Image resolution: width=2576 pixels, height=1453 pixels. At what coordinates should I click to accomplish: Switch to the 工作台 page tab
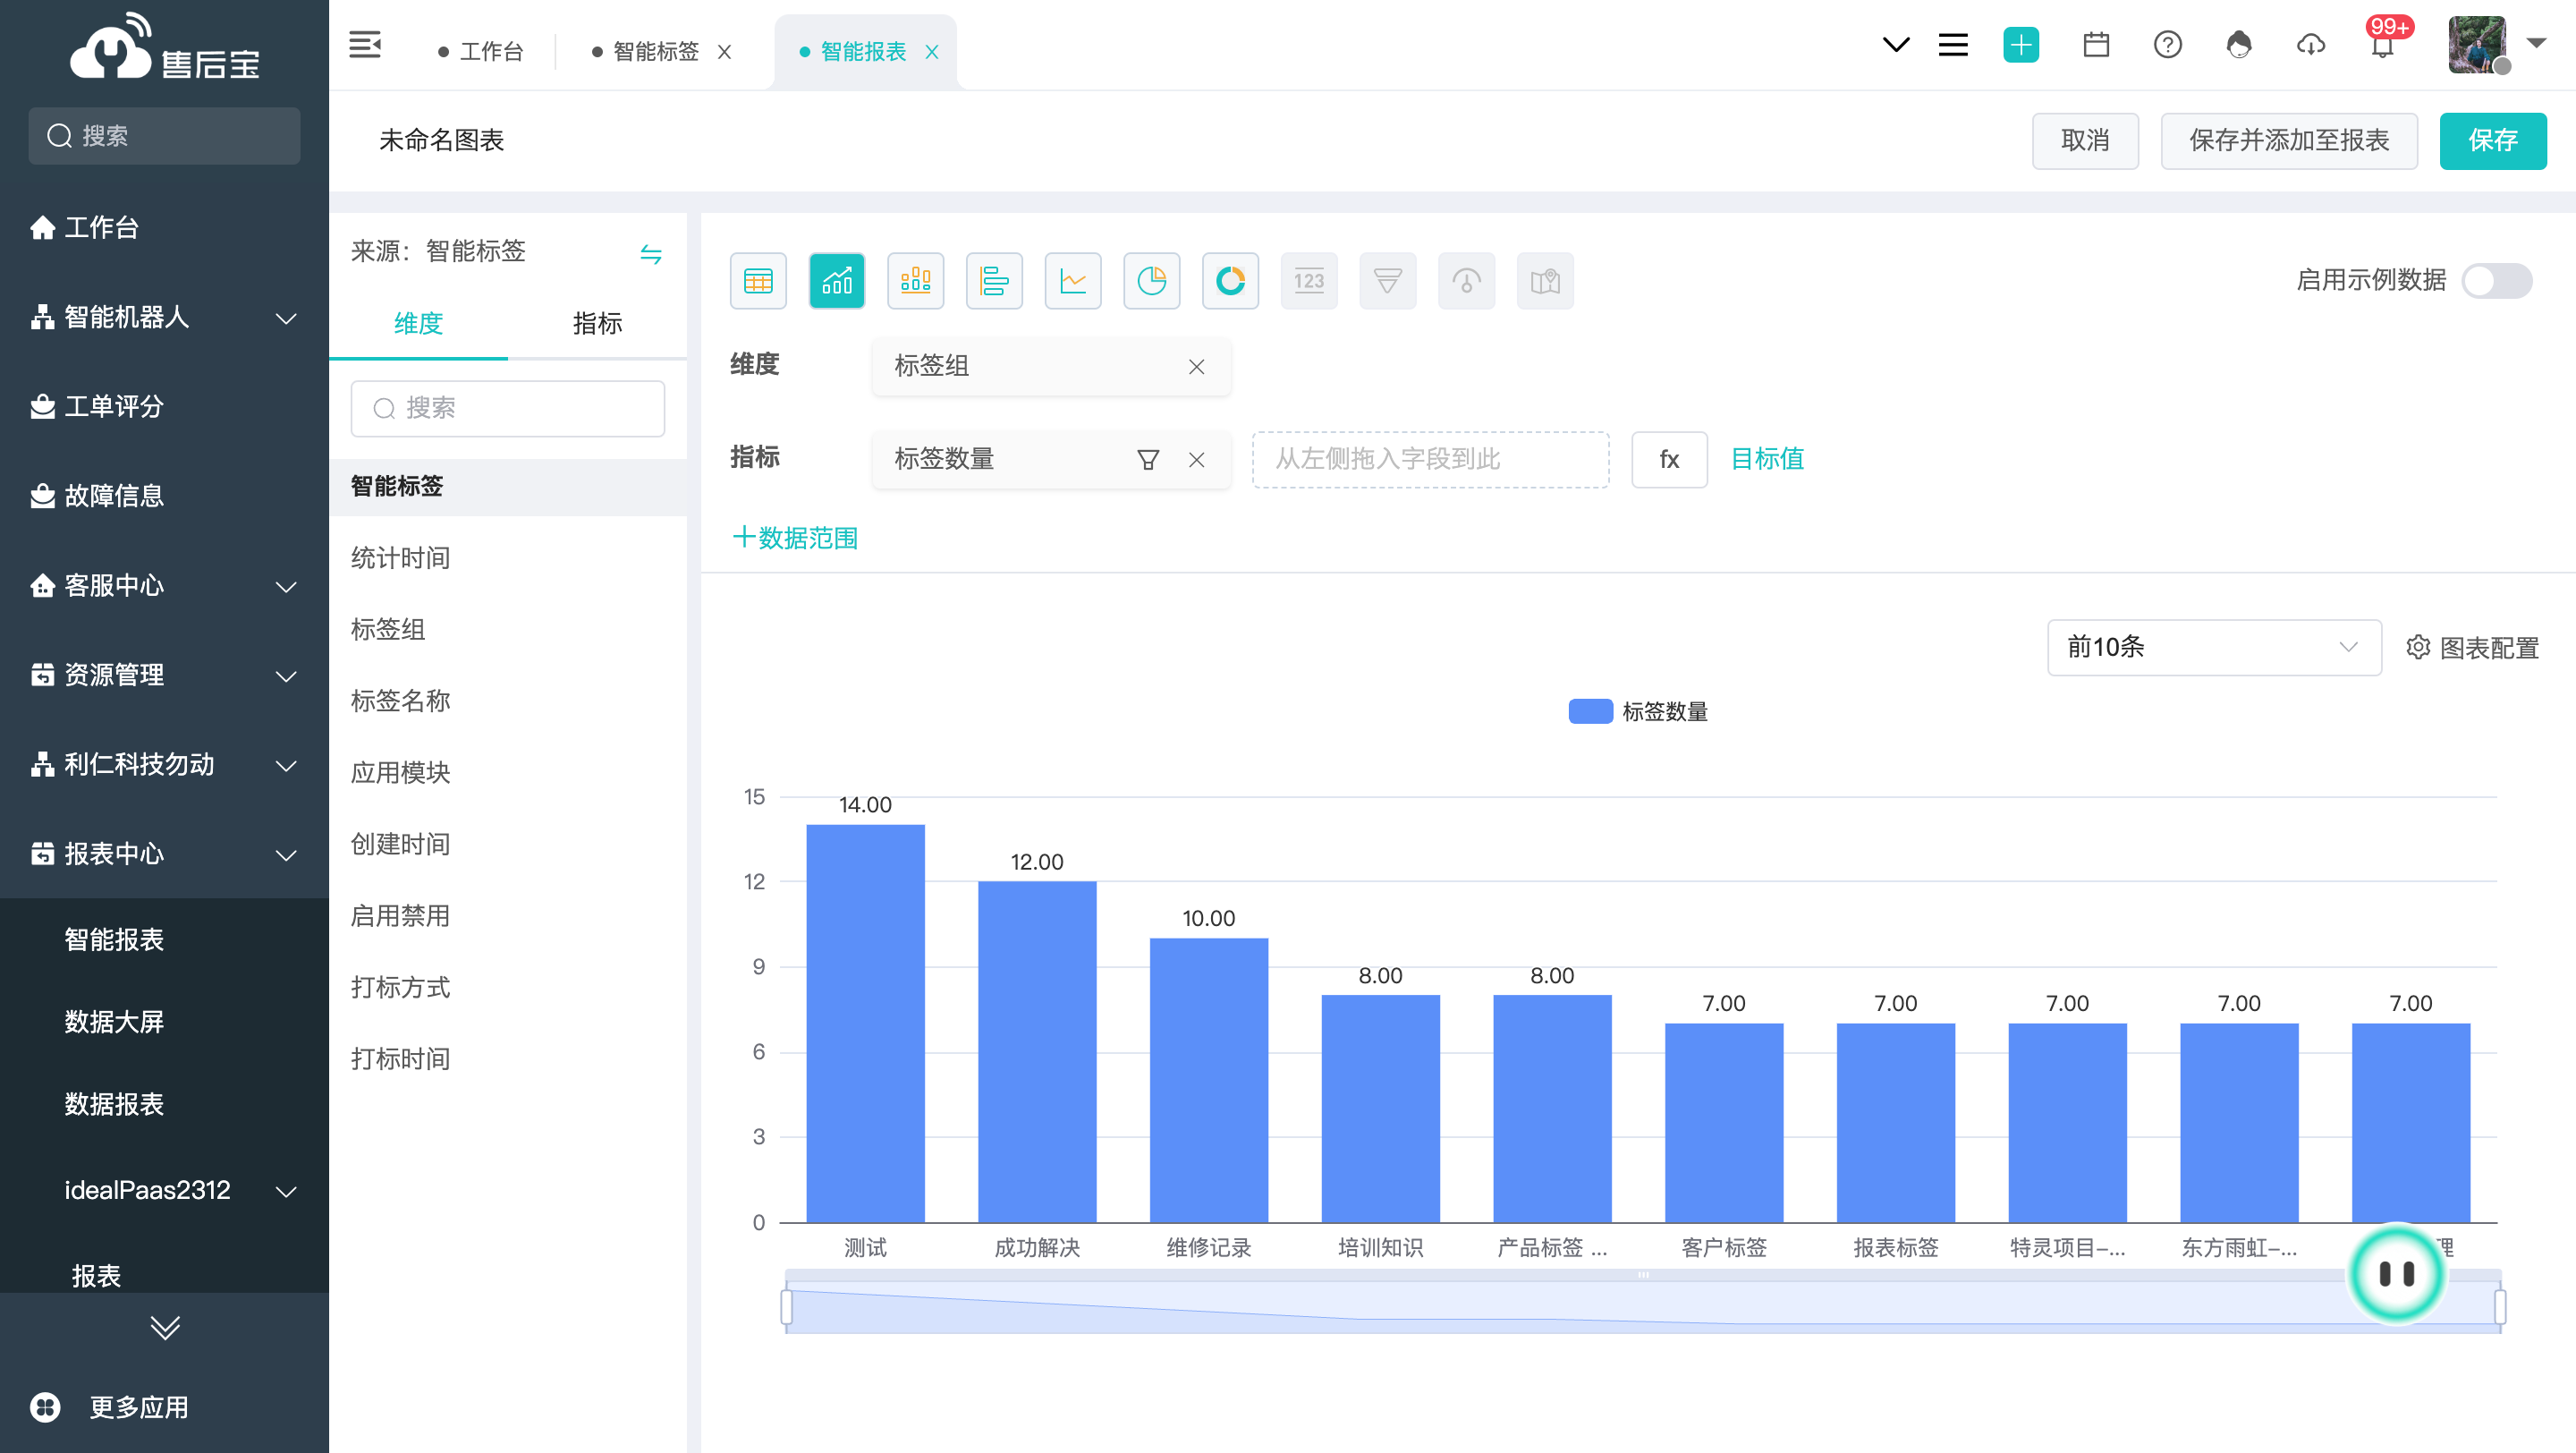pos(481,52)
